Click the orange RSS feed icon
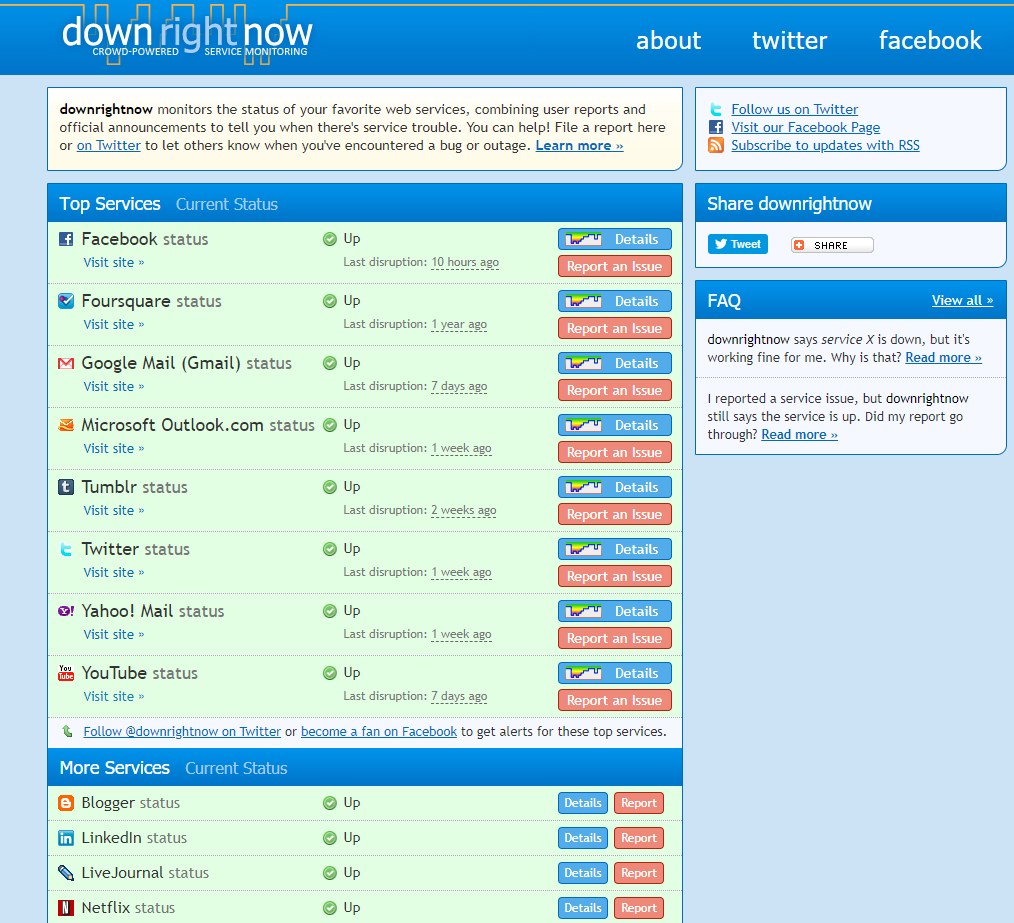The width and height of the screenshot is (1014, 923). [715, 146]
